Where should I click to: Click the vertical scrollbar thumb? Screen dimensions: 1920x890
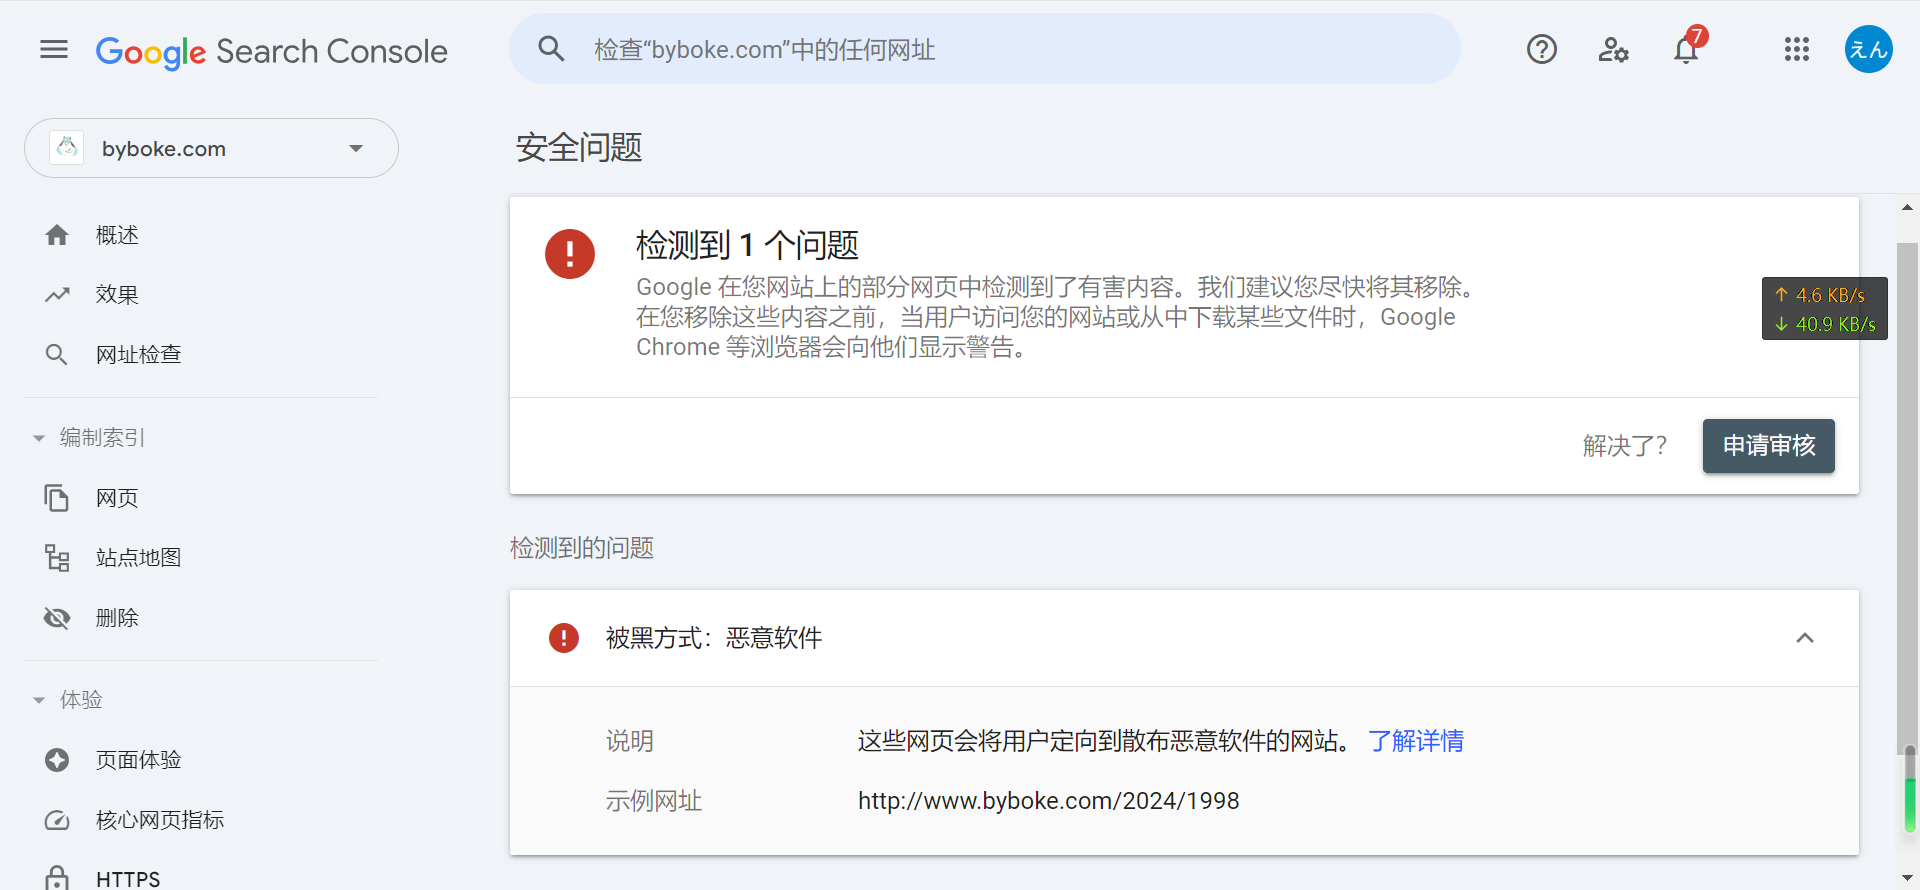coord(1908,500)
